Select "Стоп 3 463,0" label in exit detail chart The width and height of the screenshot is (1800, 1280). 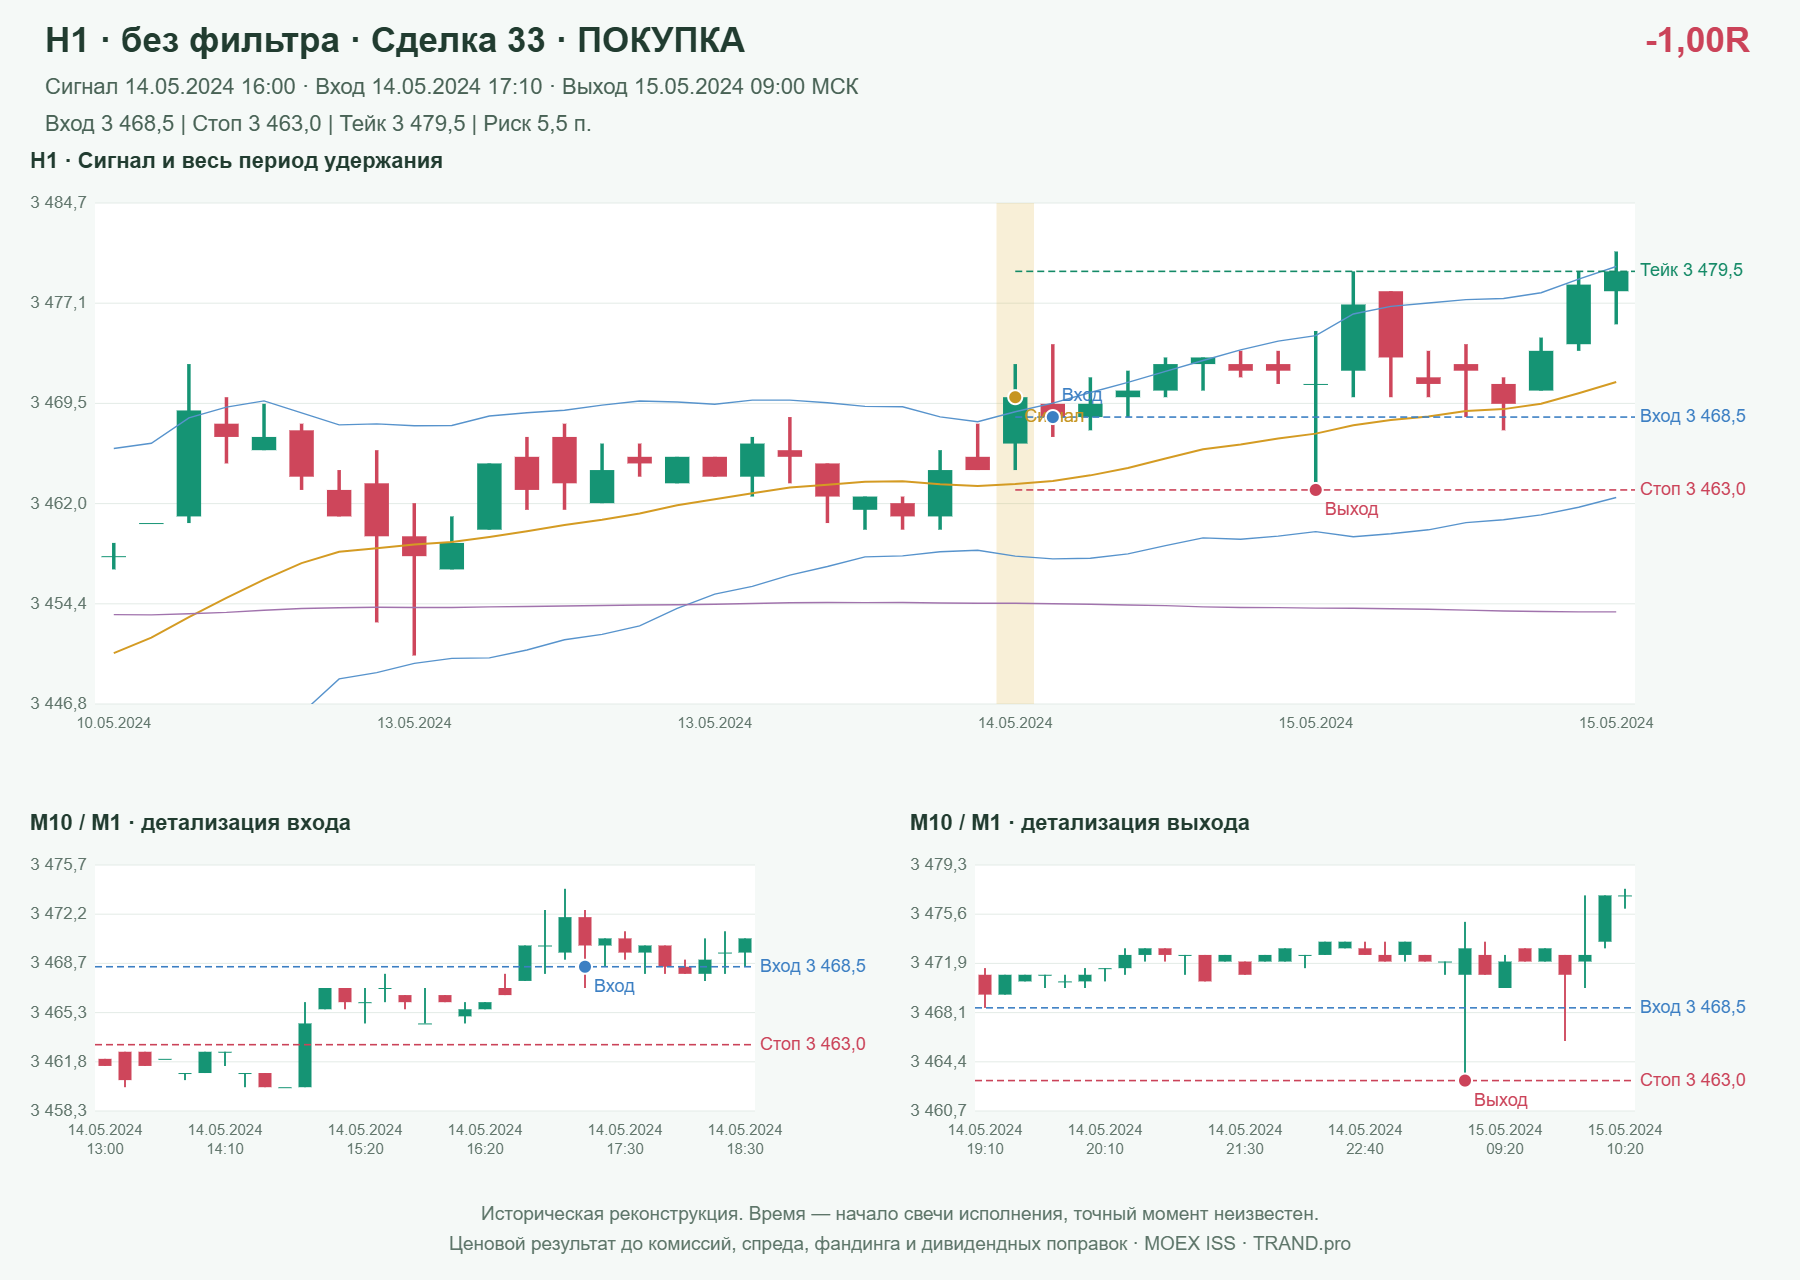click(1692, 1080)
